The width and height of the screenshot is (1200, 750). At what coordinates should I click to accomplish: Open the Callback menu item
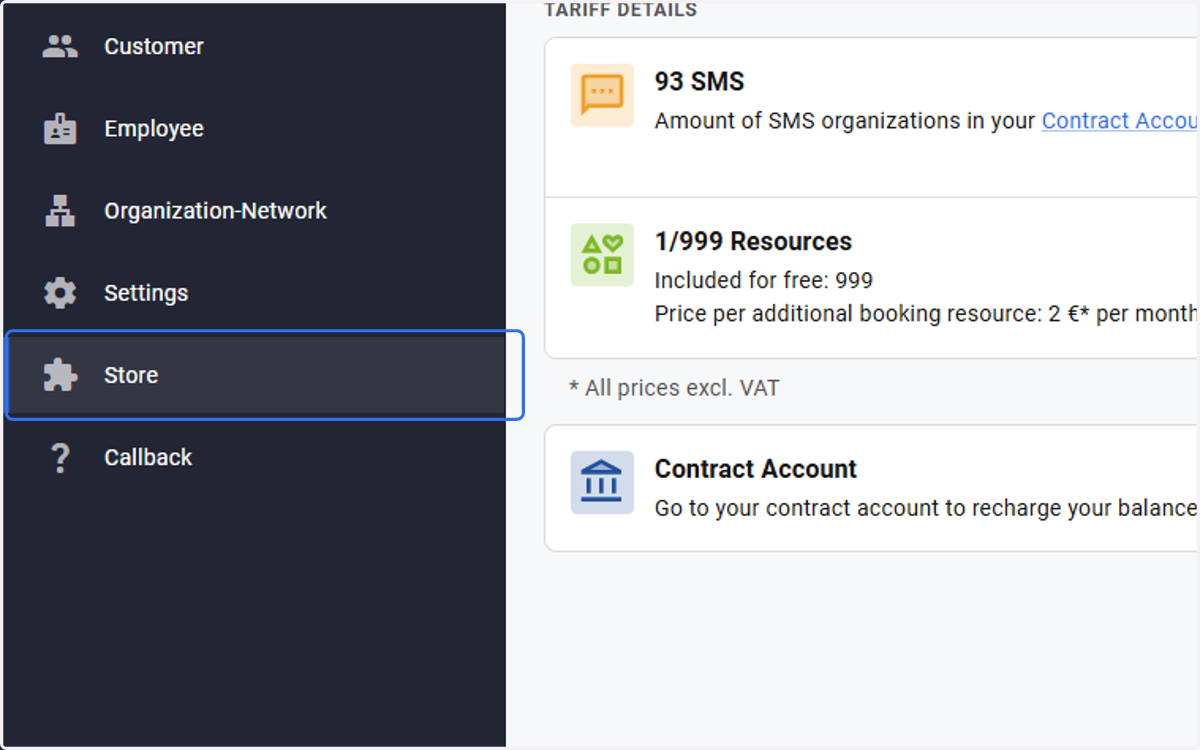click(255, 457)
